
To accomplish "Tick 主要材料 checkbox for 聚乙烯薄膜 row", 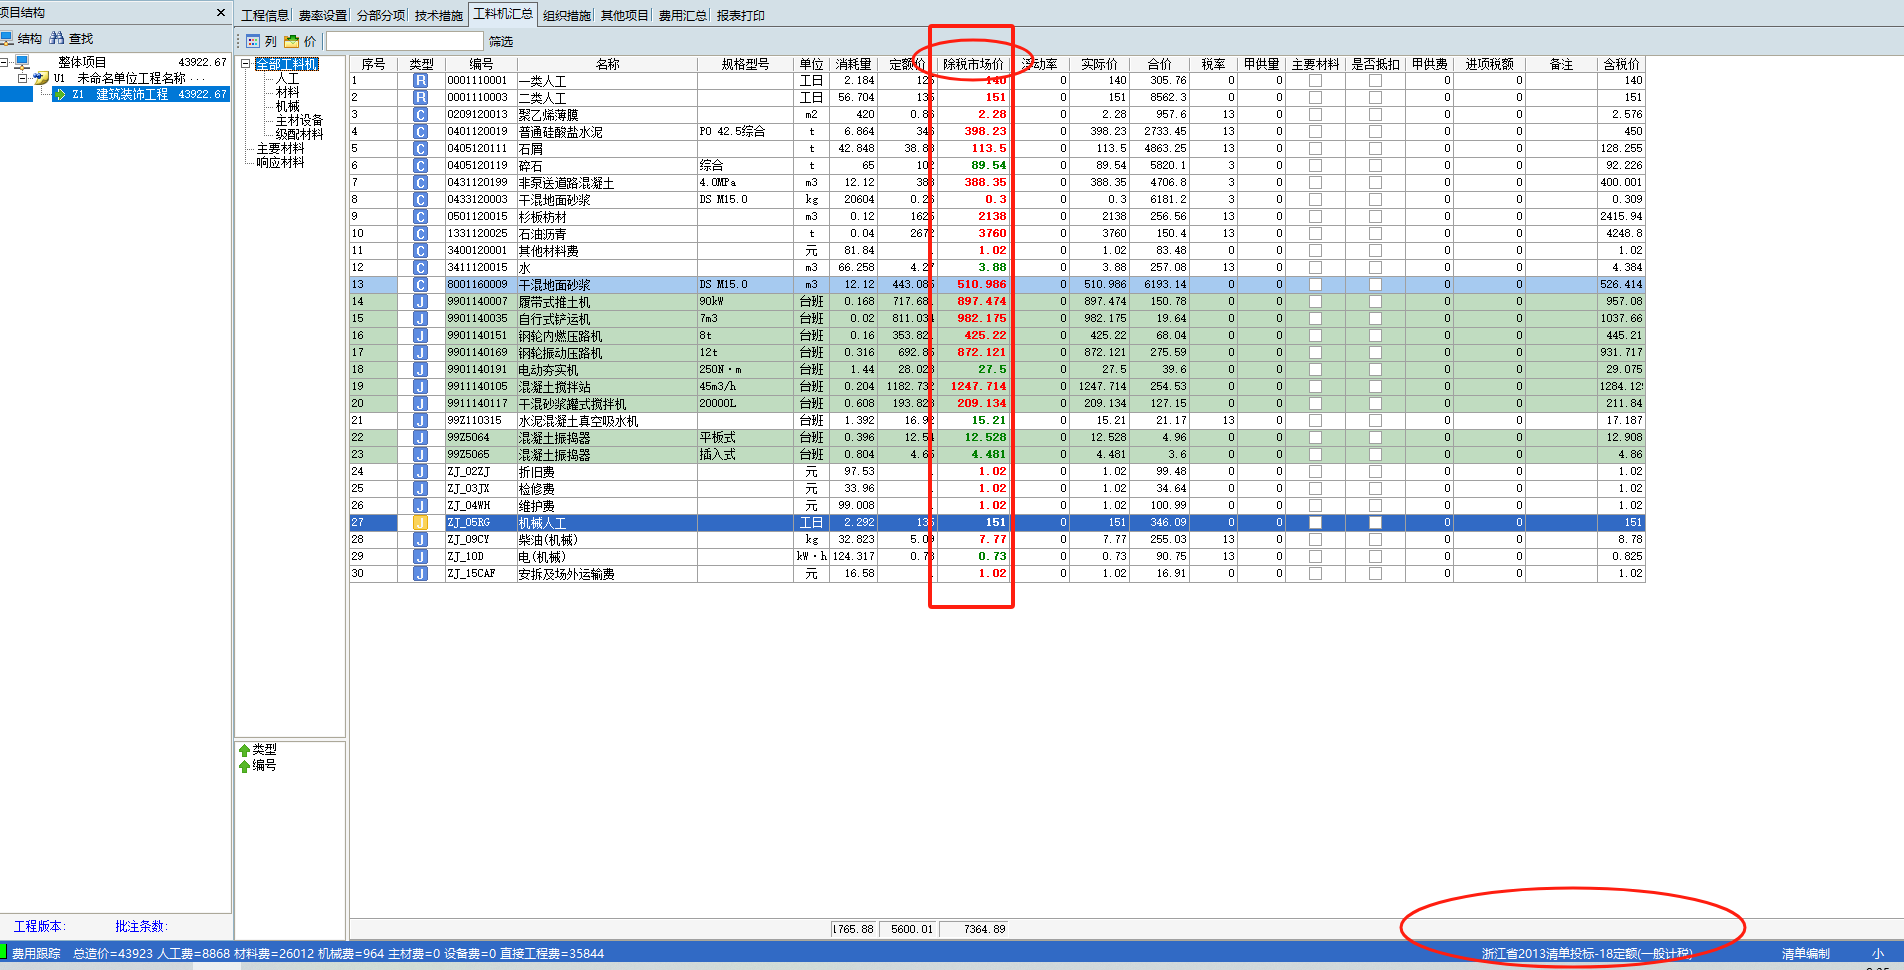I will tap(1315, 115).
